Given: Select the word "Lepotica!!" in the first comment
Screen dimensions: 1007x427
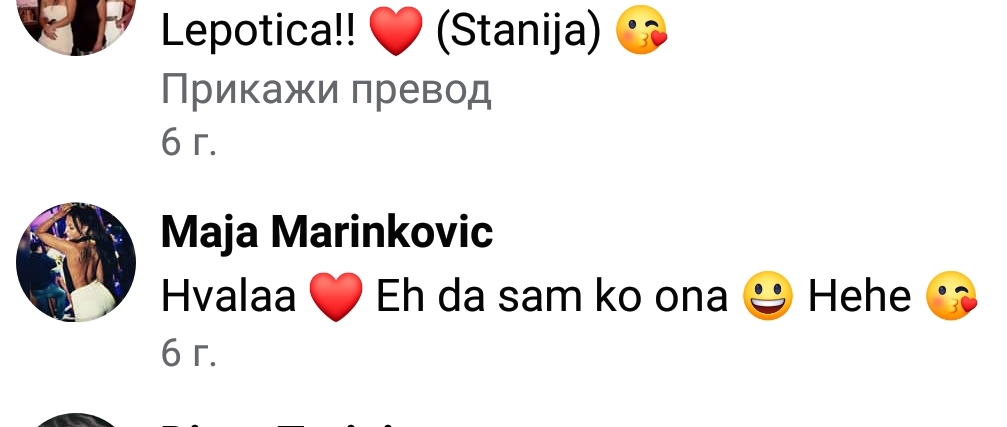Looking at the screenshot, I should point(258,33).
